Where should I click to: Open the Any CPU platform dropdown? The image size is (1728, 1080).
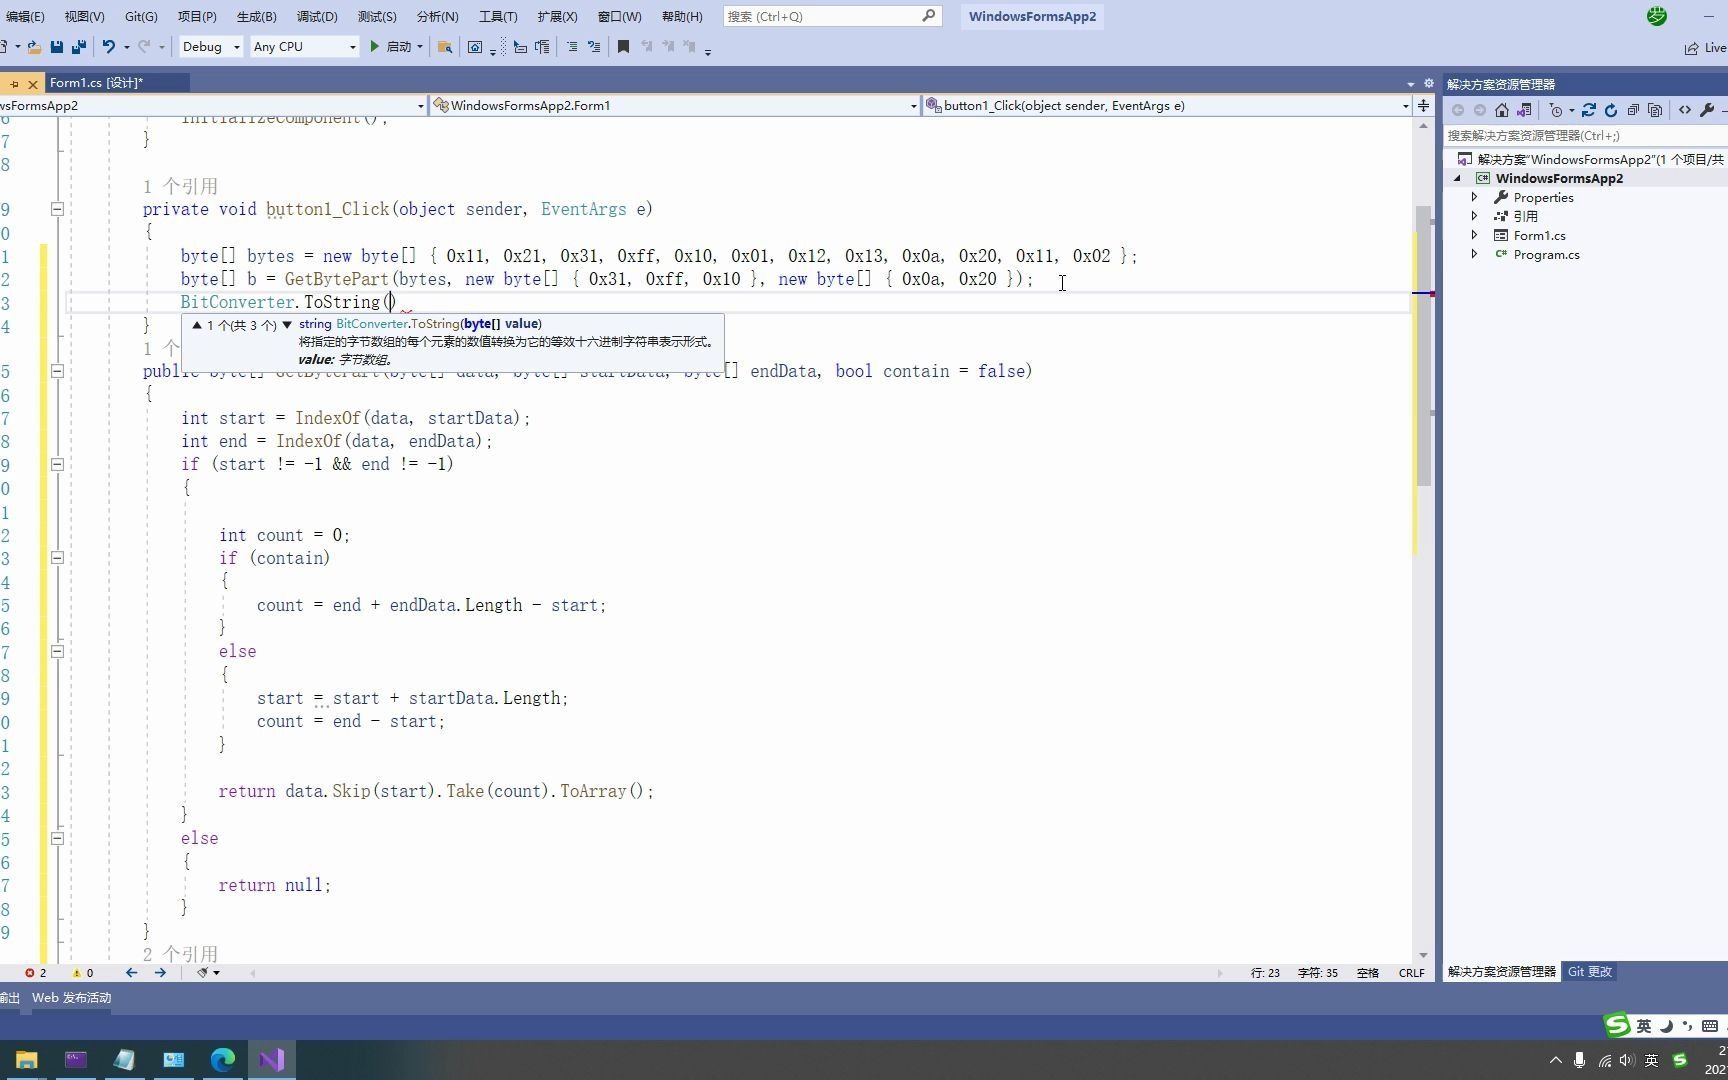(352, 47)
